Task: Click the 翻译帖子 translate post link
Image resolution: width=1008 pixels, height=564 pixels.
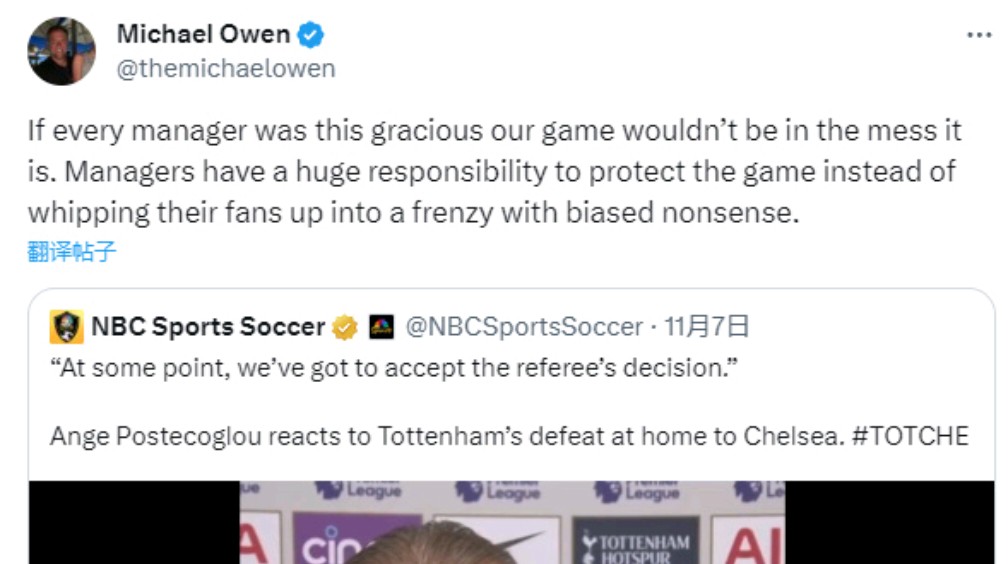Action: (72, 251)
